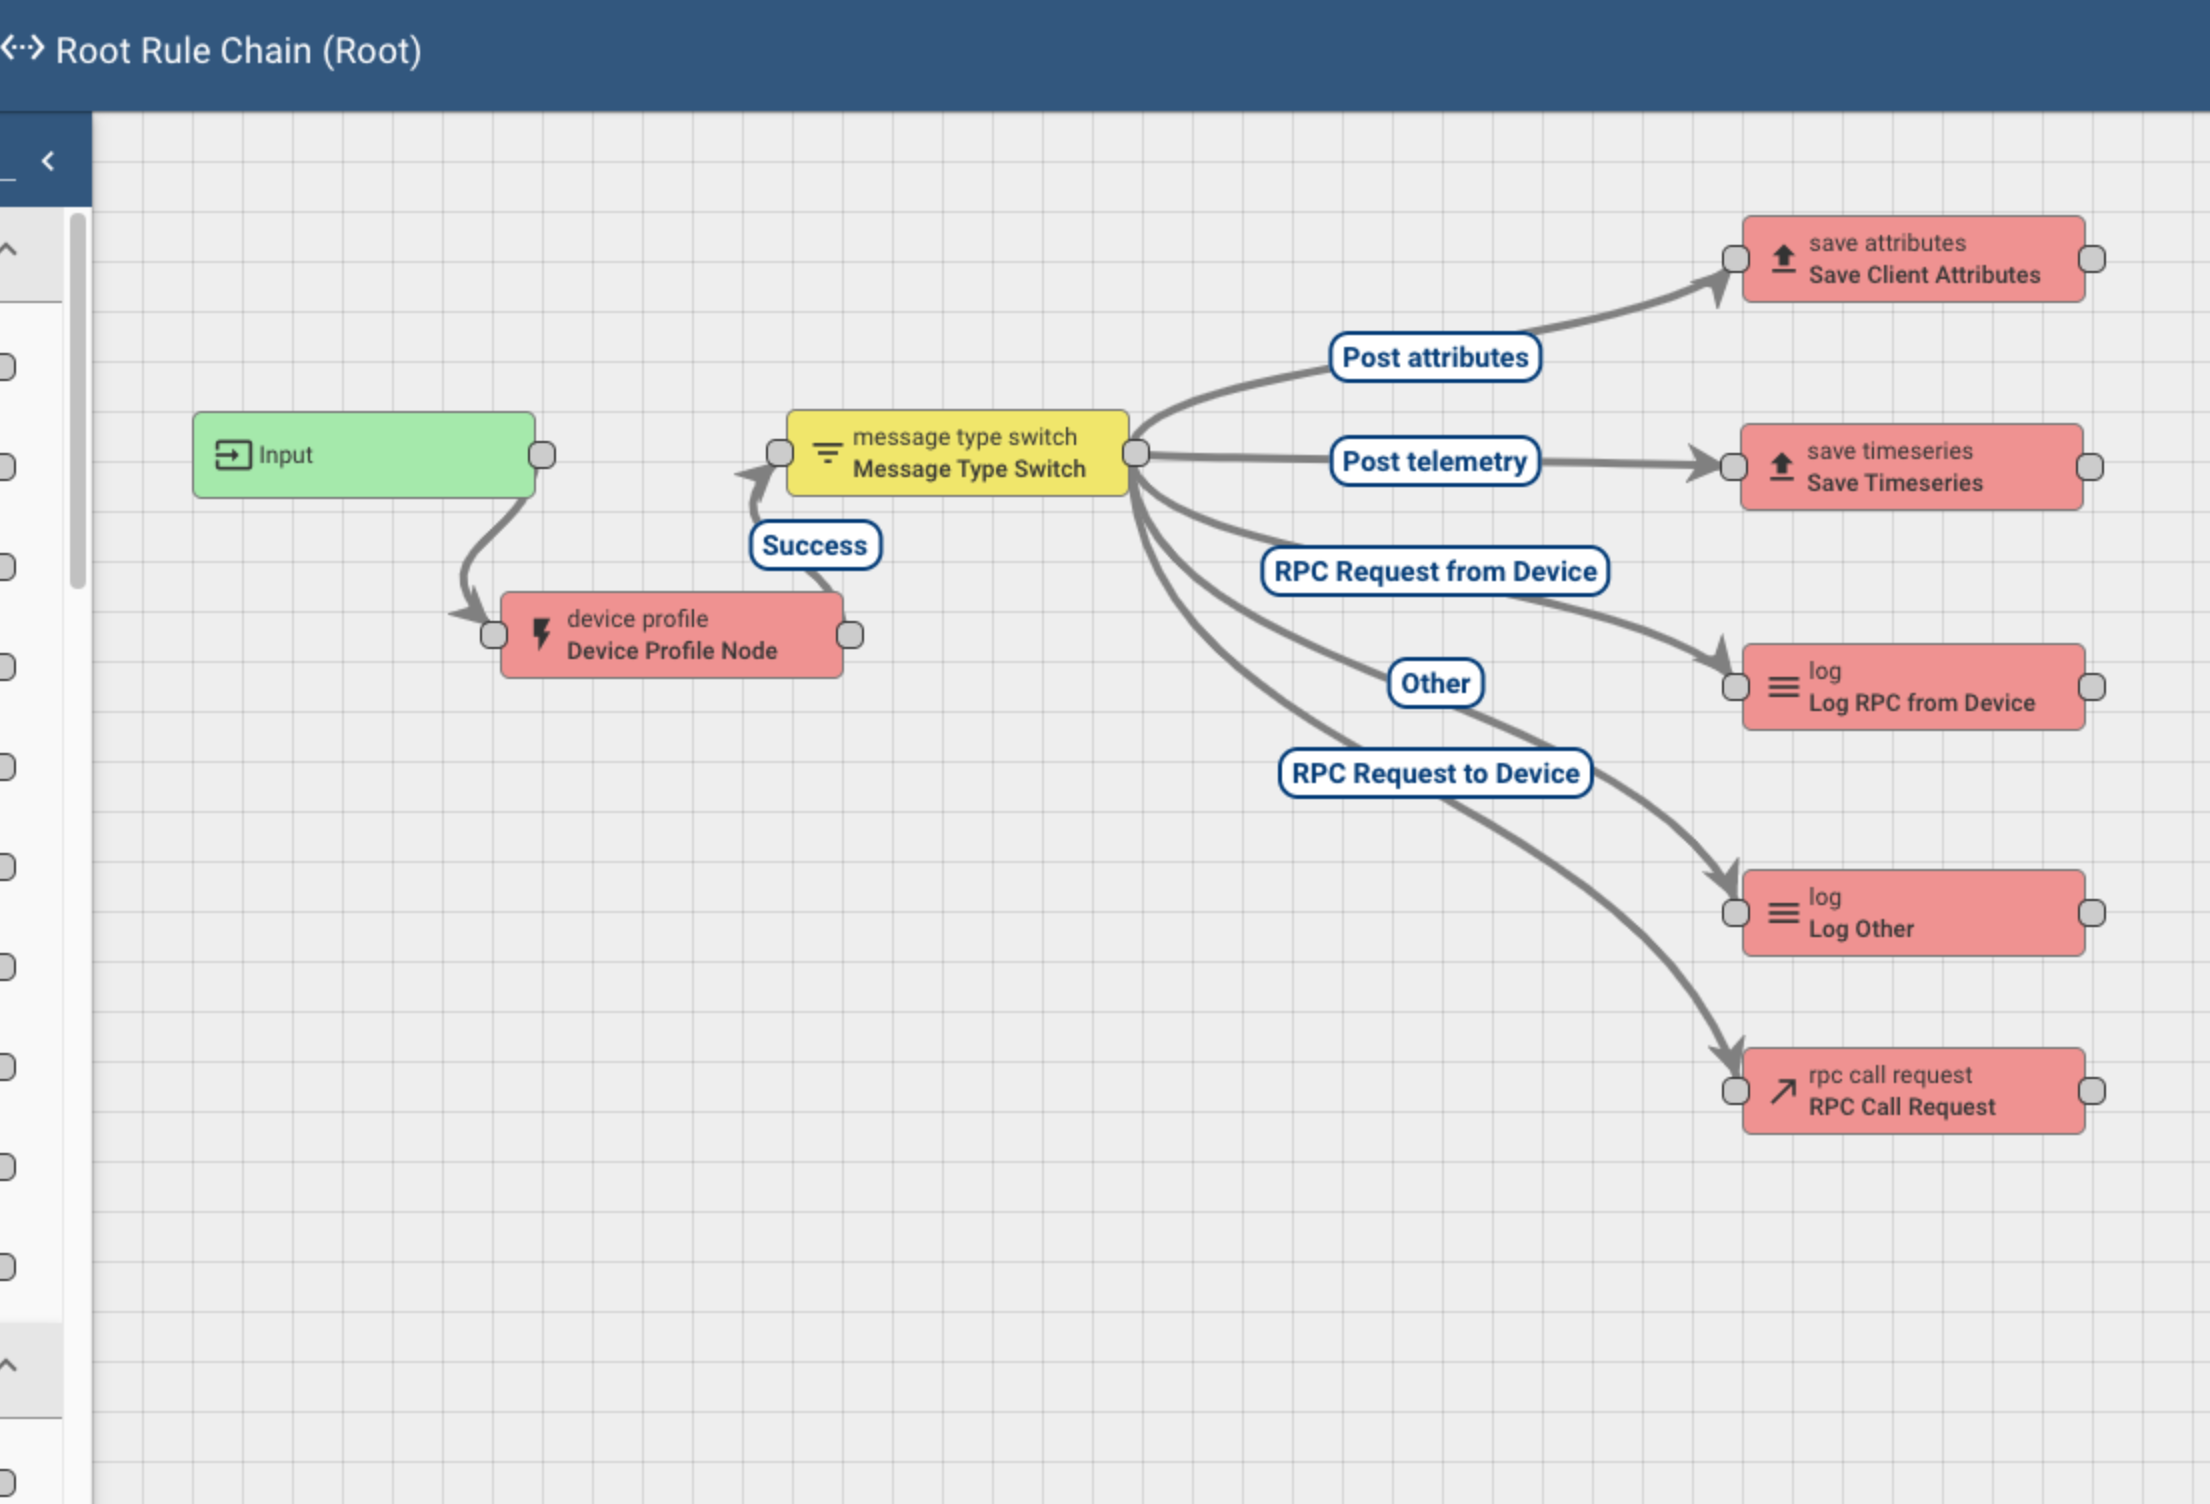The height and width of the screenshot is (1504, 2210).
Task: Click the rule chain icon beside Root Rule Chain title
Action: point(22,48)
